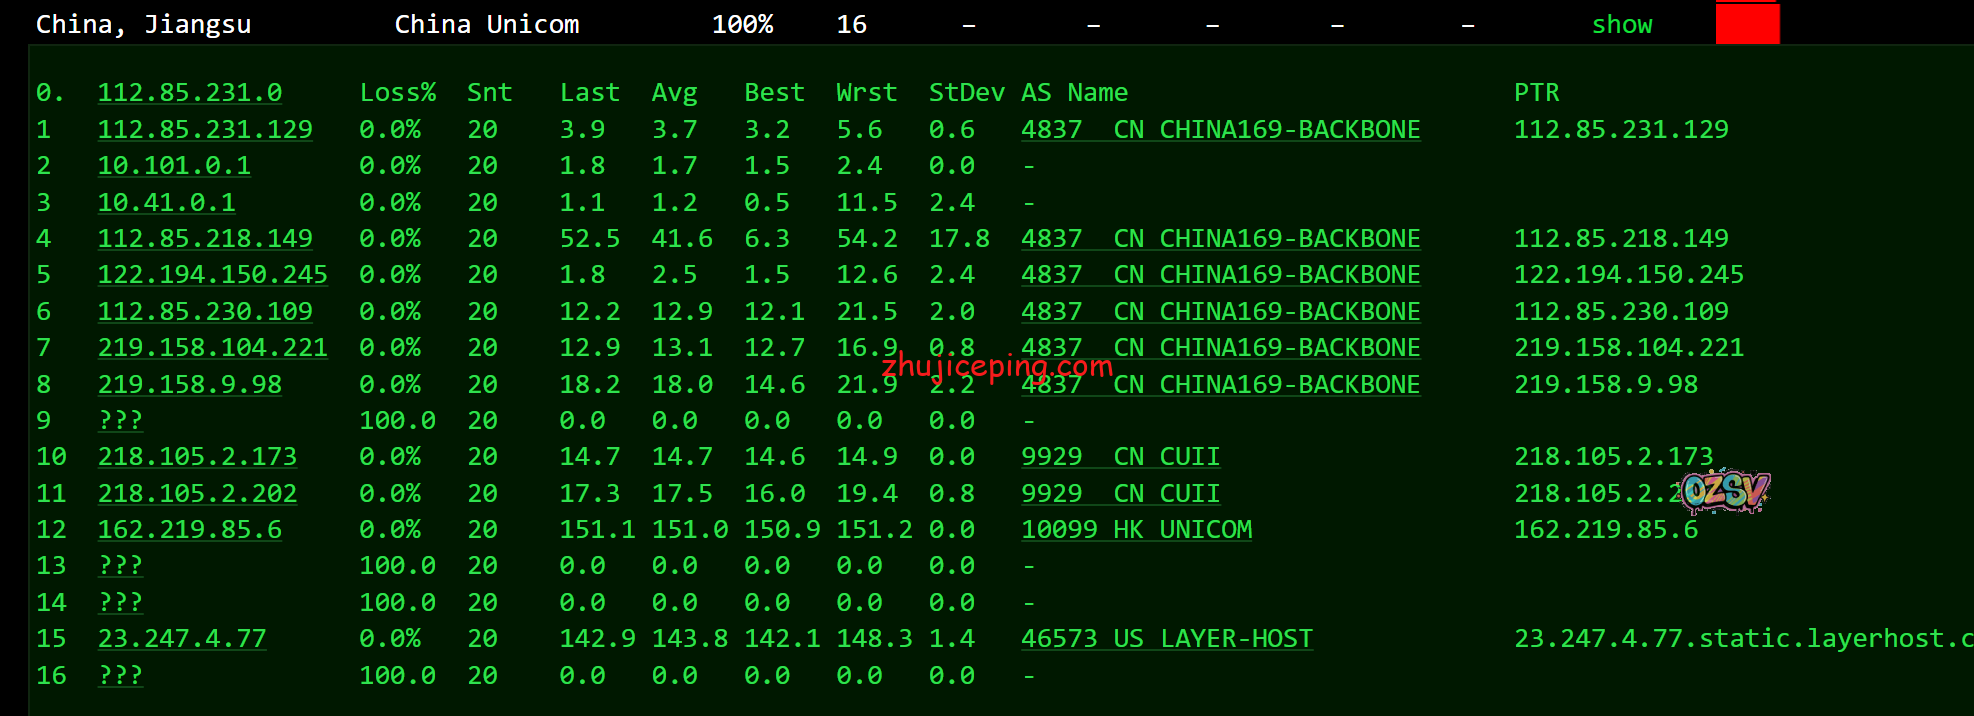The width and height of the screenshot is (1974, 716).
Task: Open hop 4 IP 112.85.218.149
Action: (205, 239)
